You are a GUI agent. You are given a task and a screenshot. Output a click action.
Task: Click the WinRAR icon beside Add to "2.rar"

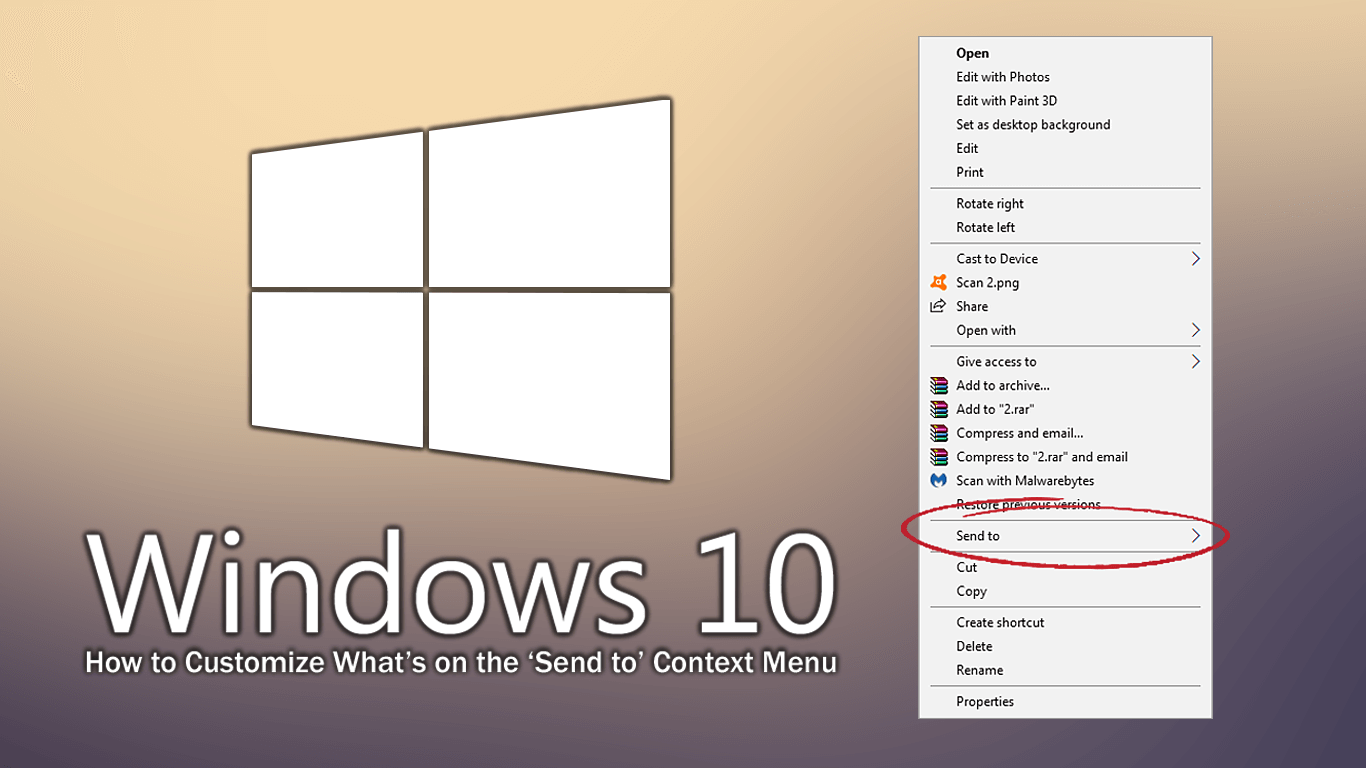938,409
